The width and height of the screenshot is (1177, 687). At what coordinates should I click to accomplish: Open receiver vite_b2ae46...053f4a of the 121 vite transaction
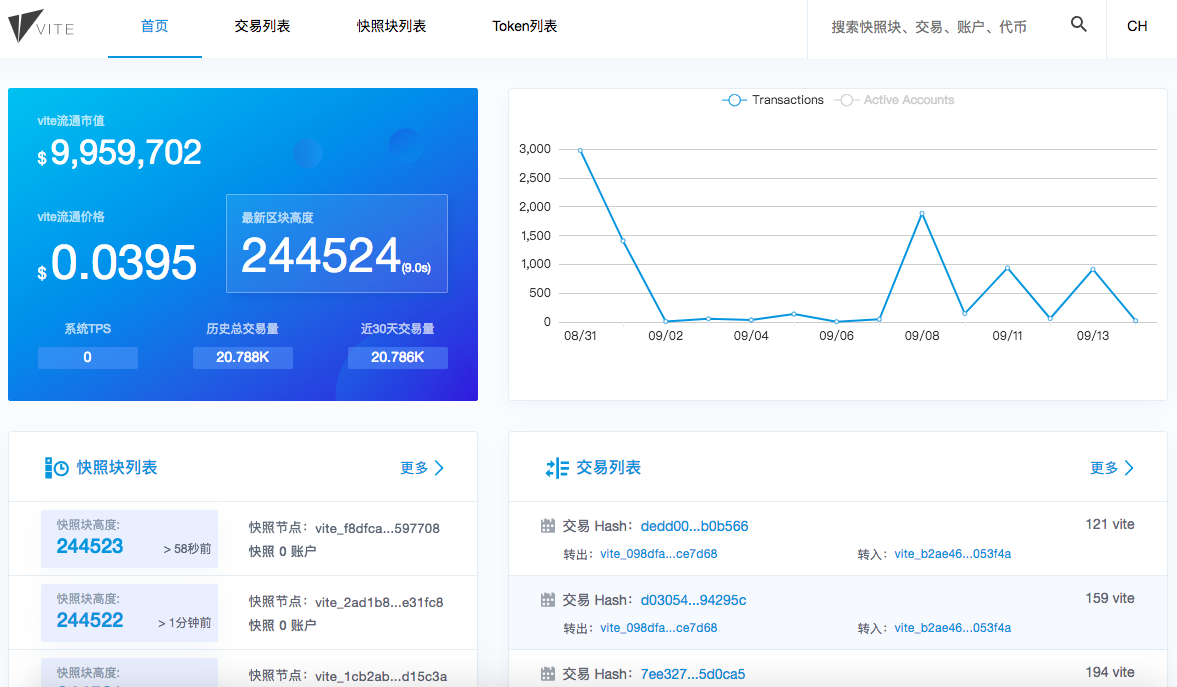[953, 554]
